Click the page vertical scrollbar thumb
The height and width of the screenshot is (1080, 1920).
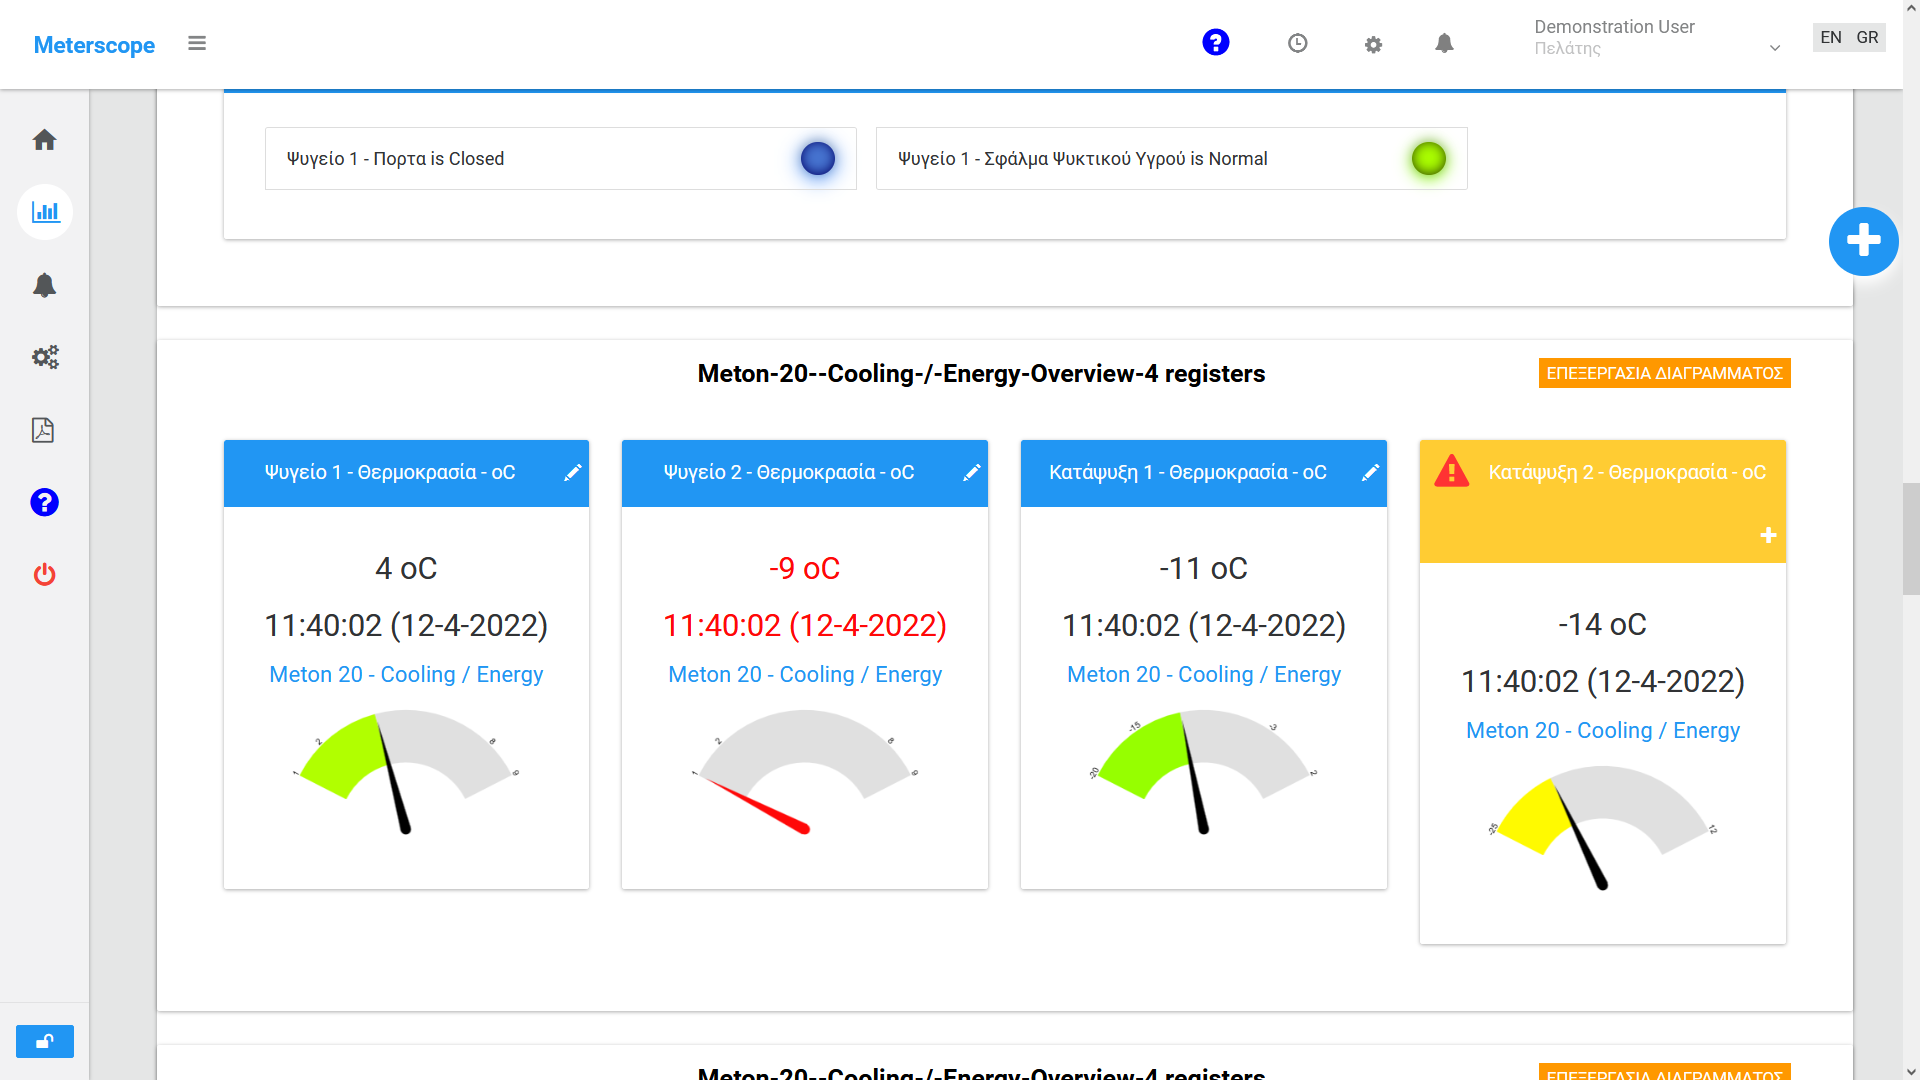tap(1911, 538)
